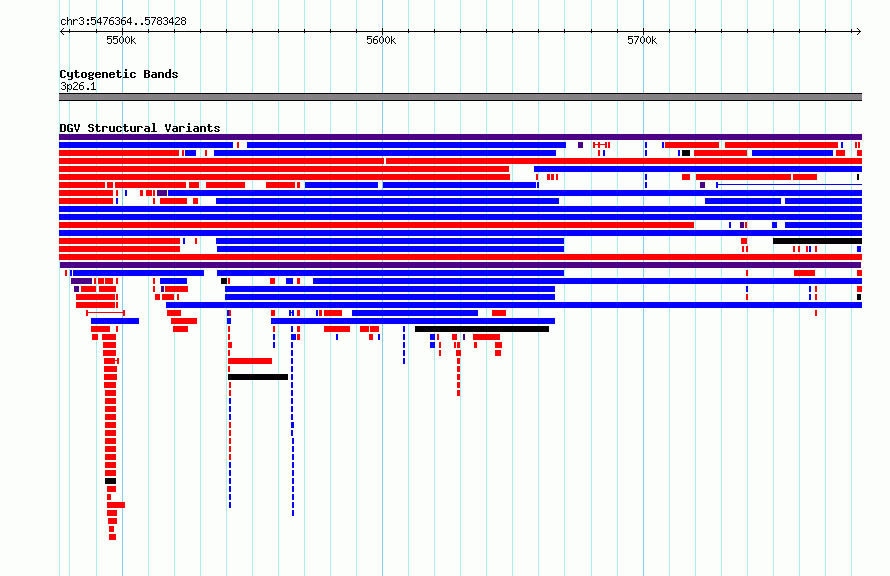
Task: Click the wider red bar near the stack's bottom
Action: [116, 505]
